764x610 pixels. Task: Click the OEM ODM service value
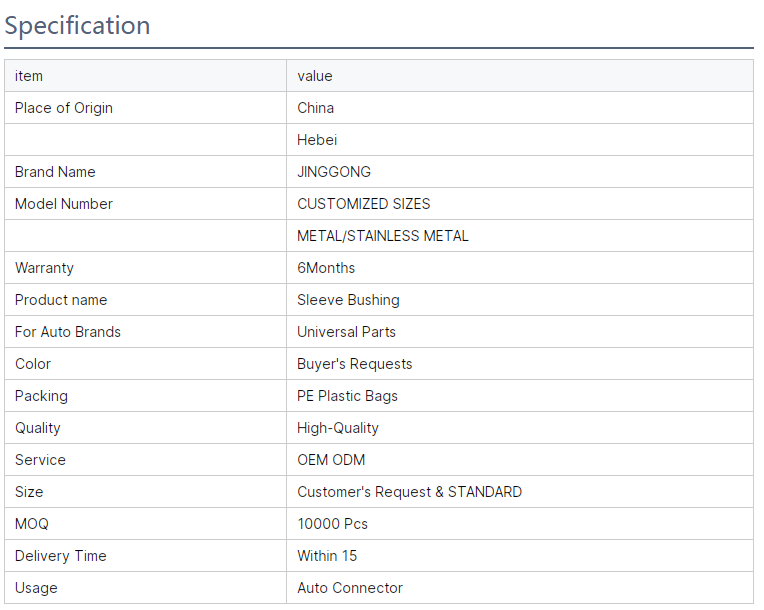click(x=331, y=460)
